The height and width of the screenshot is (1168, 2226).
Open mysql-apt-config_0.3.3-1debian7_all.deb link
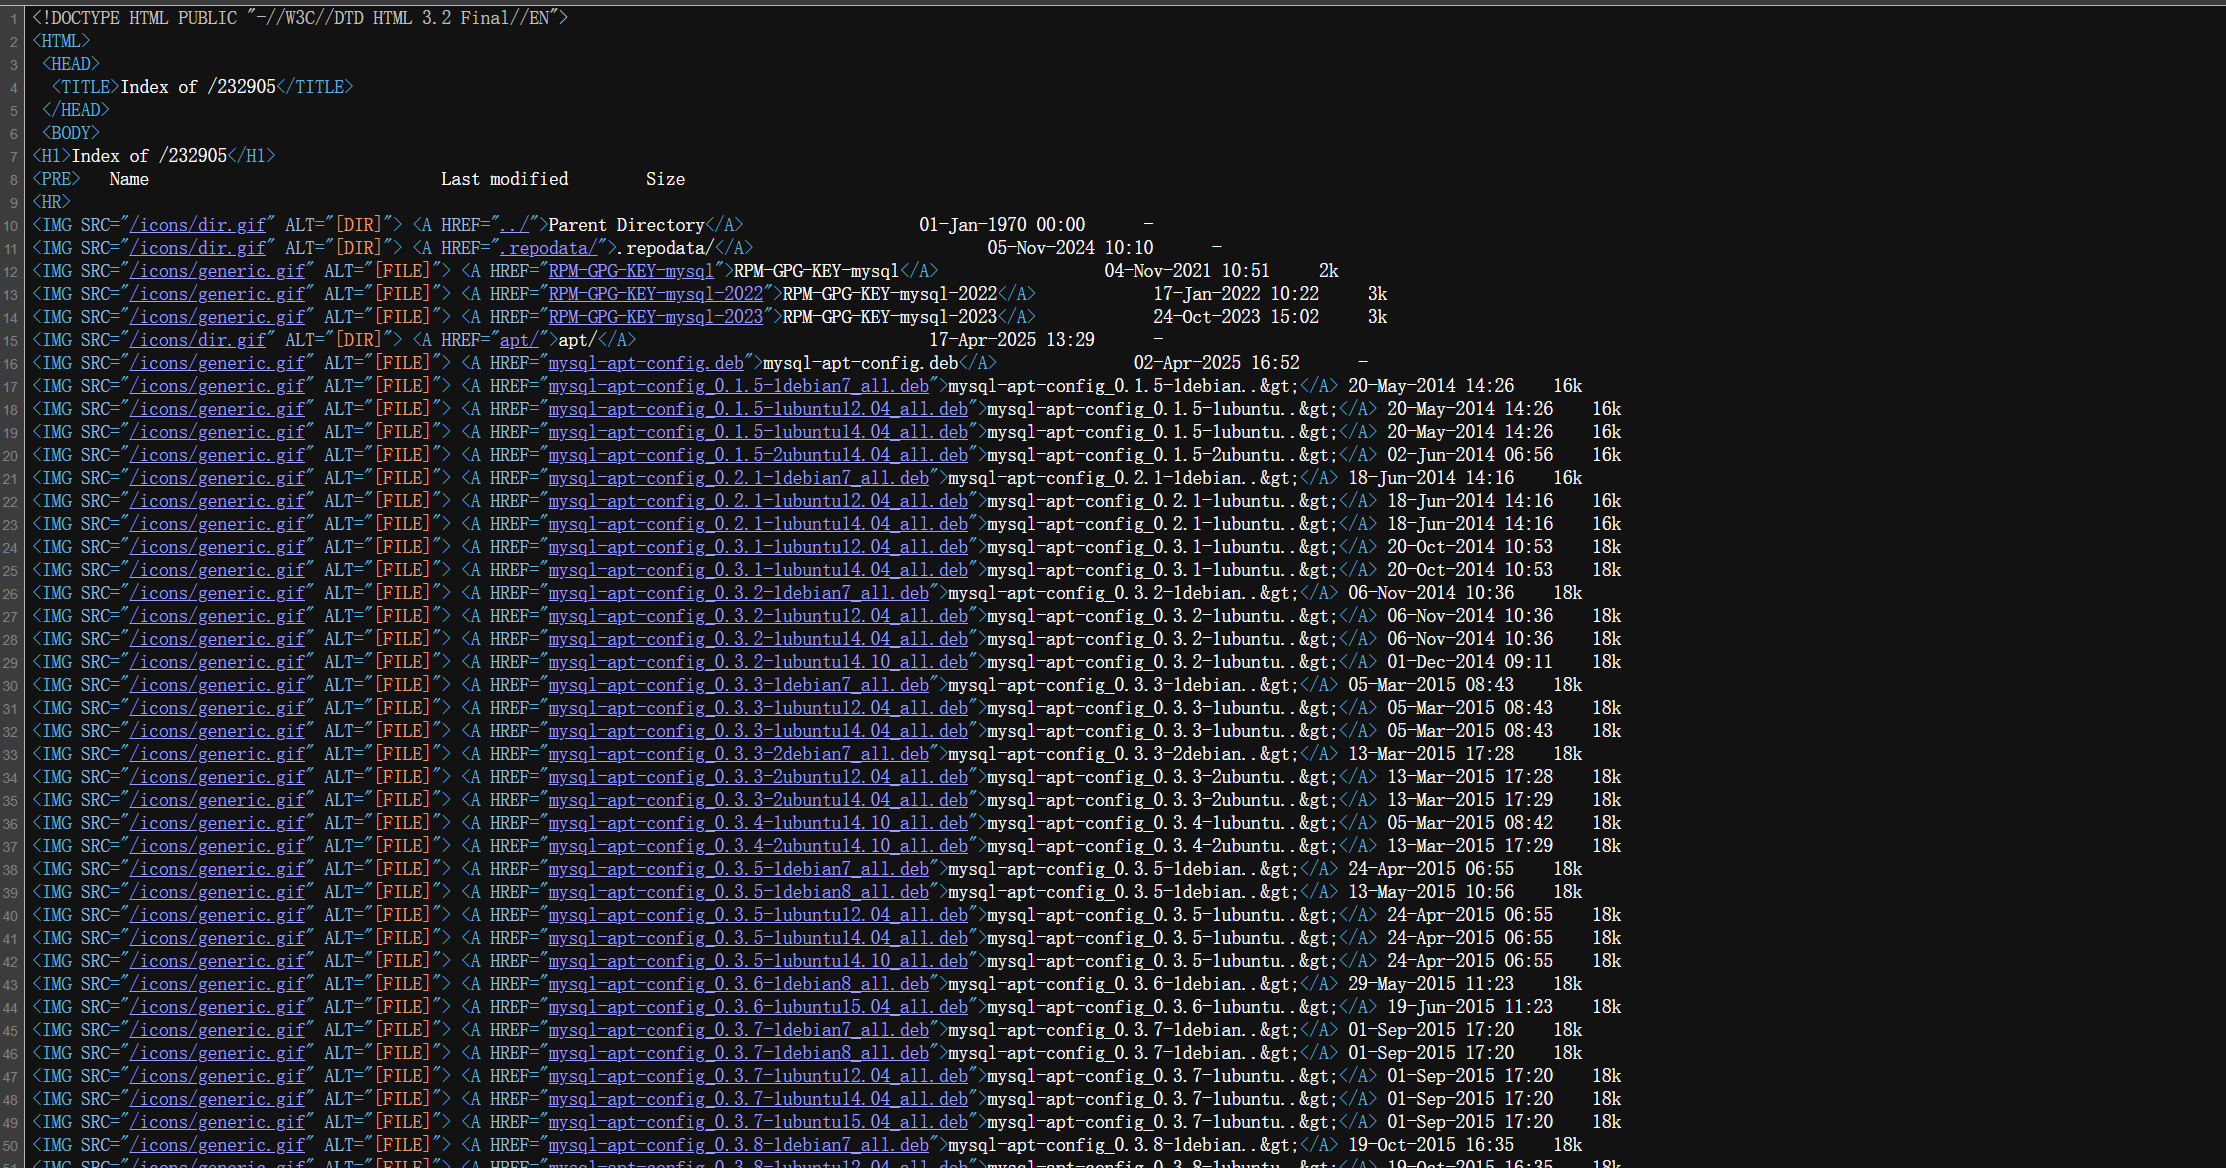pyautogui.click(x=738, y=685)
